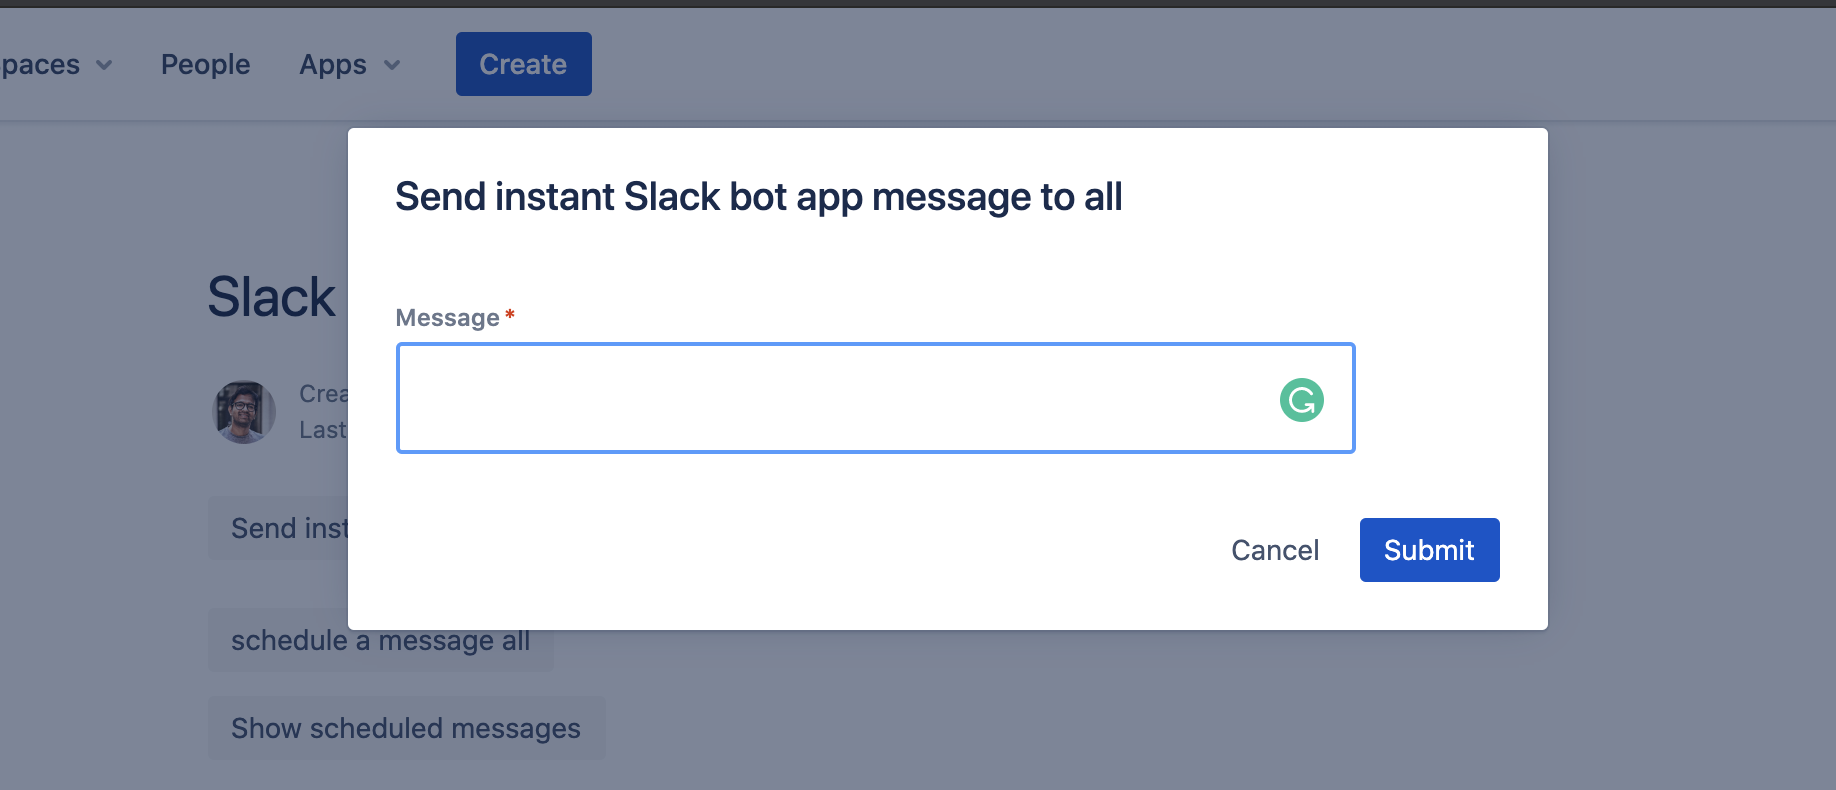The image size is (1836, 790).
Task: Click the Created by text beside avatar
Action: [323, 394]
